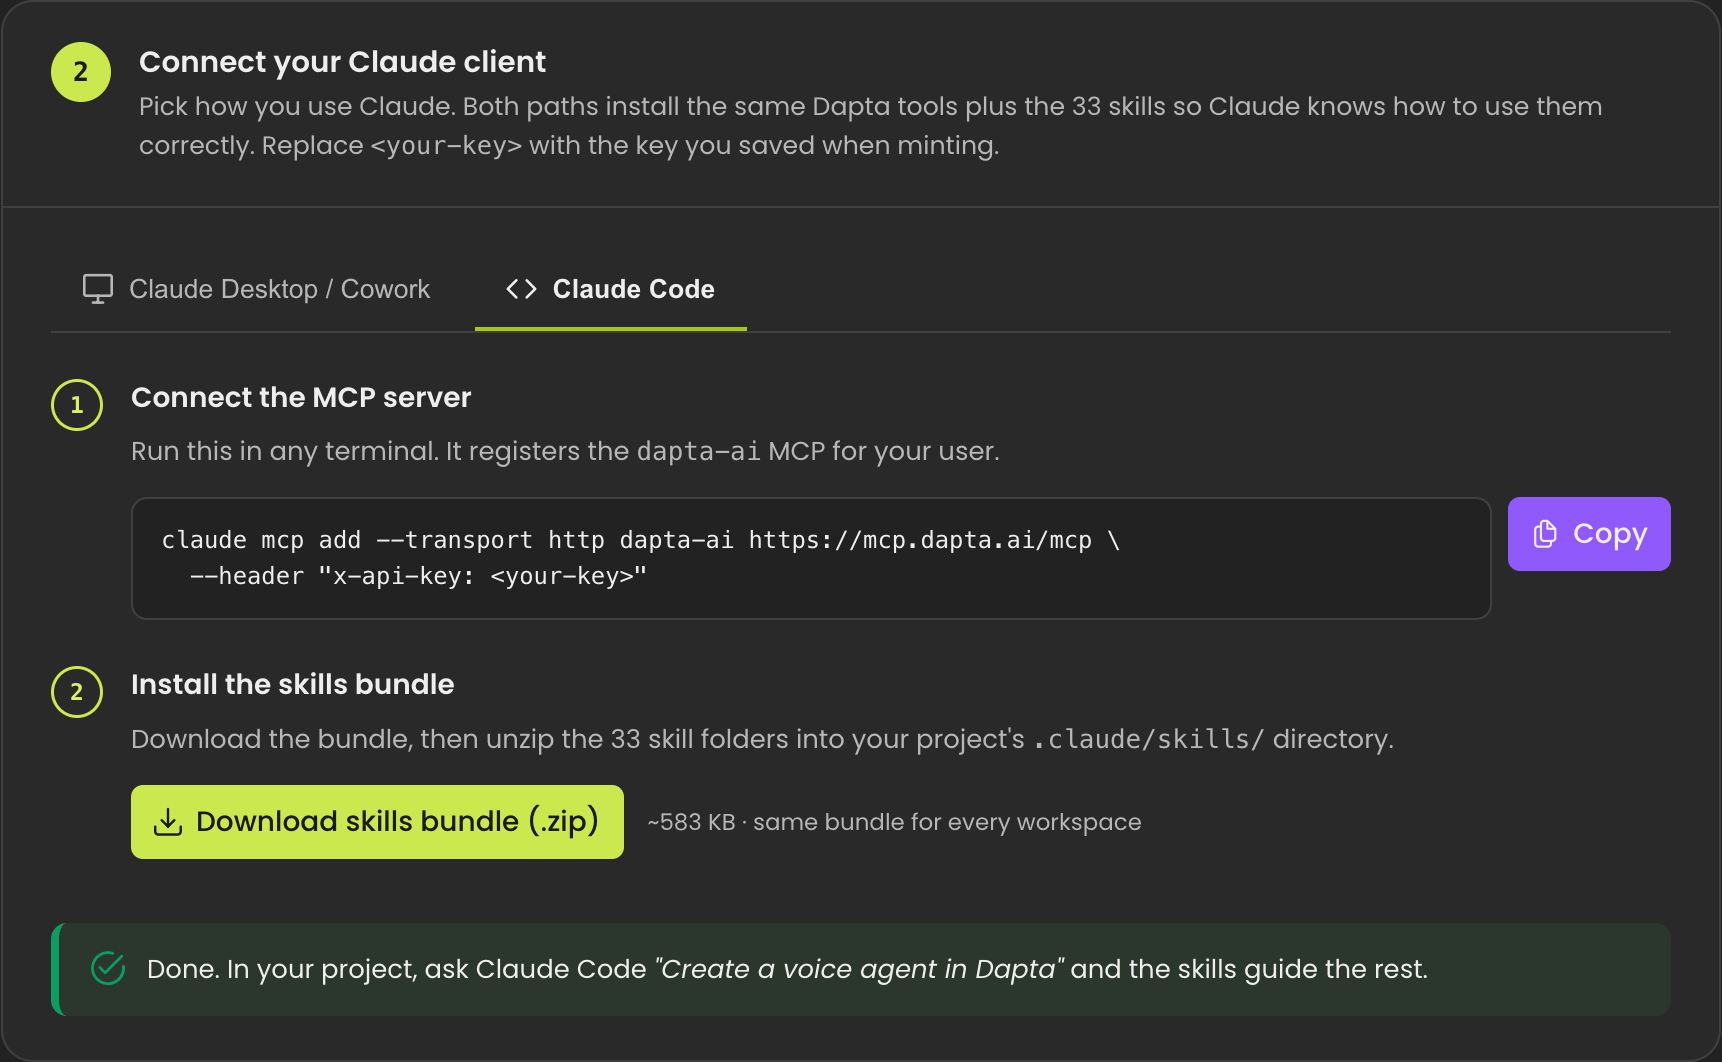Viewport: 1722px width, 1062px height.
Task: Click the 'Connect the MCP server' heading
Action: click(x=301, y=397)
